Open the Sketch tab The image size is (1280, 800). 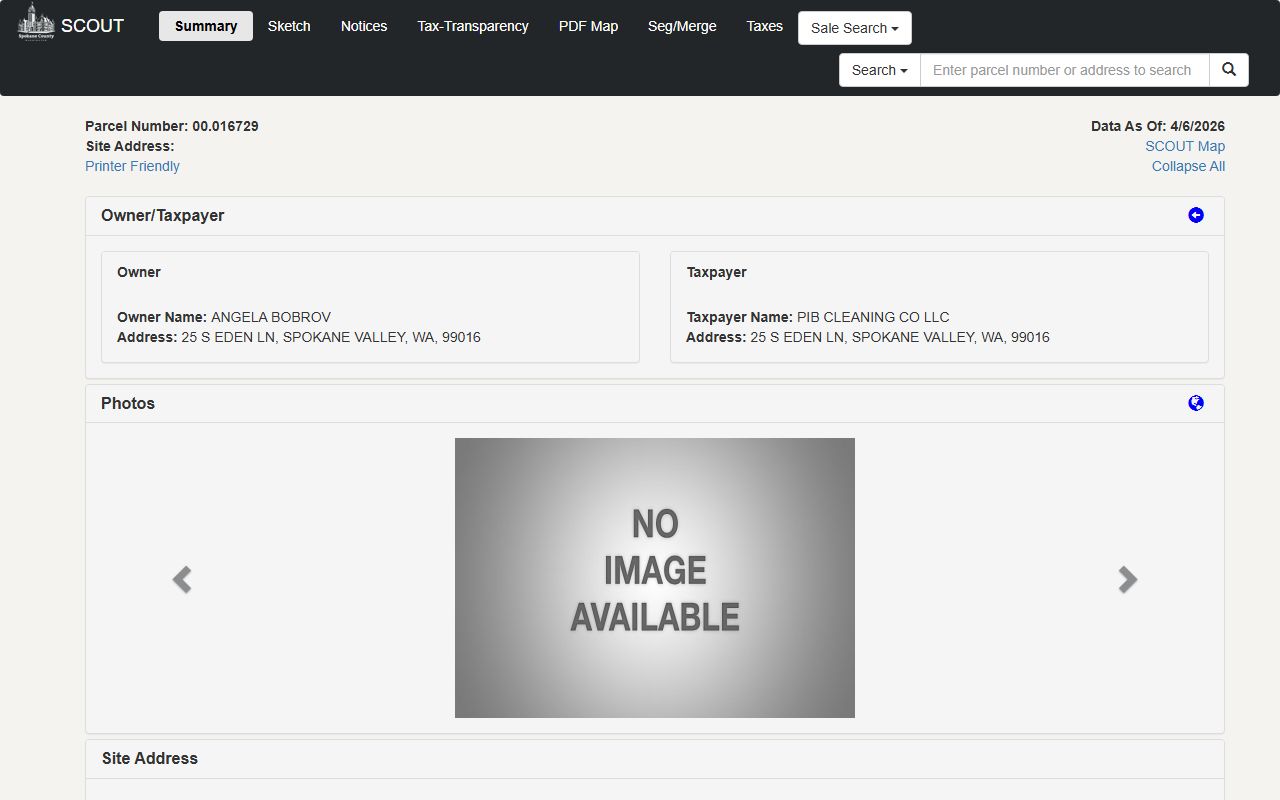(289, 26)
